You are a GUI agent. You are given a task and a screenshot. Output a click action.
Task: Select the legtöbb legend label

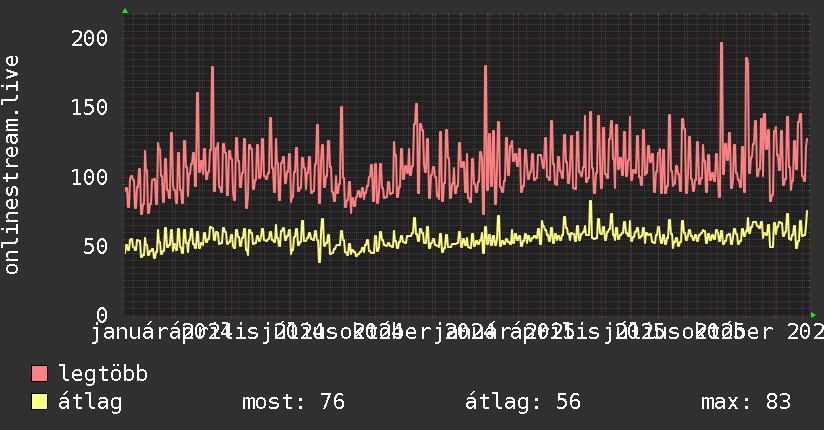pos(103,373)
